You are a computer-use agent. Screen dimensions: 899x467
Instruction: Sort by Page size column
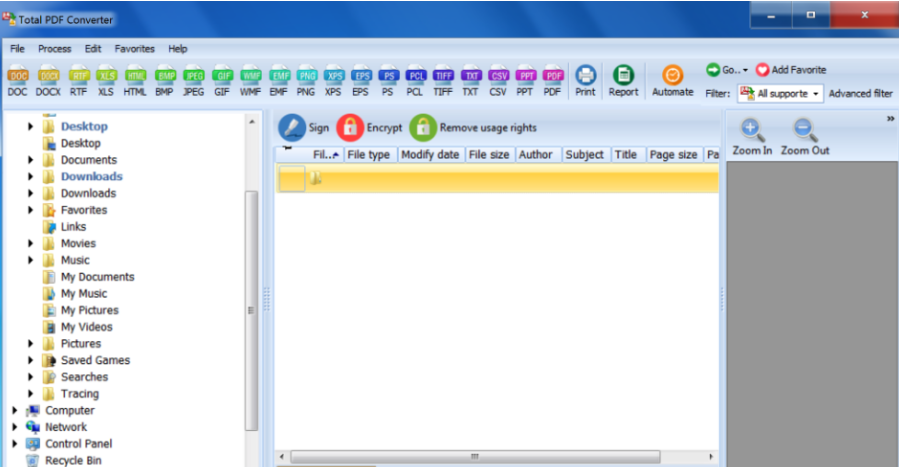tap(673, 155)
